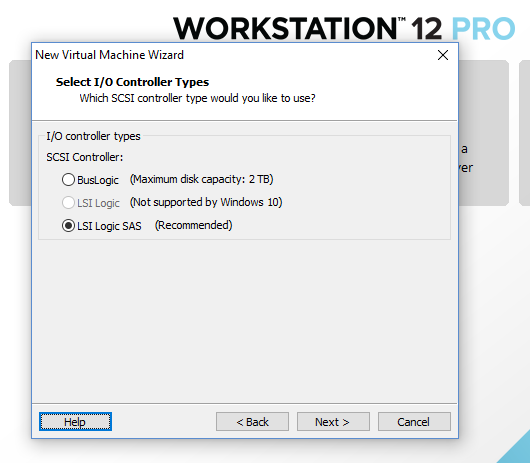Click the "Maximum disk capacity: 2 TB" note
This screenshot has width=530, height=463.
click(201, 179)
